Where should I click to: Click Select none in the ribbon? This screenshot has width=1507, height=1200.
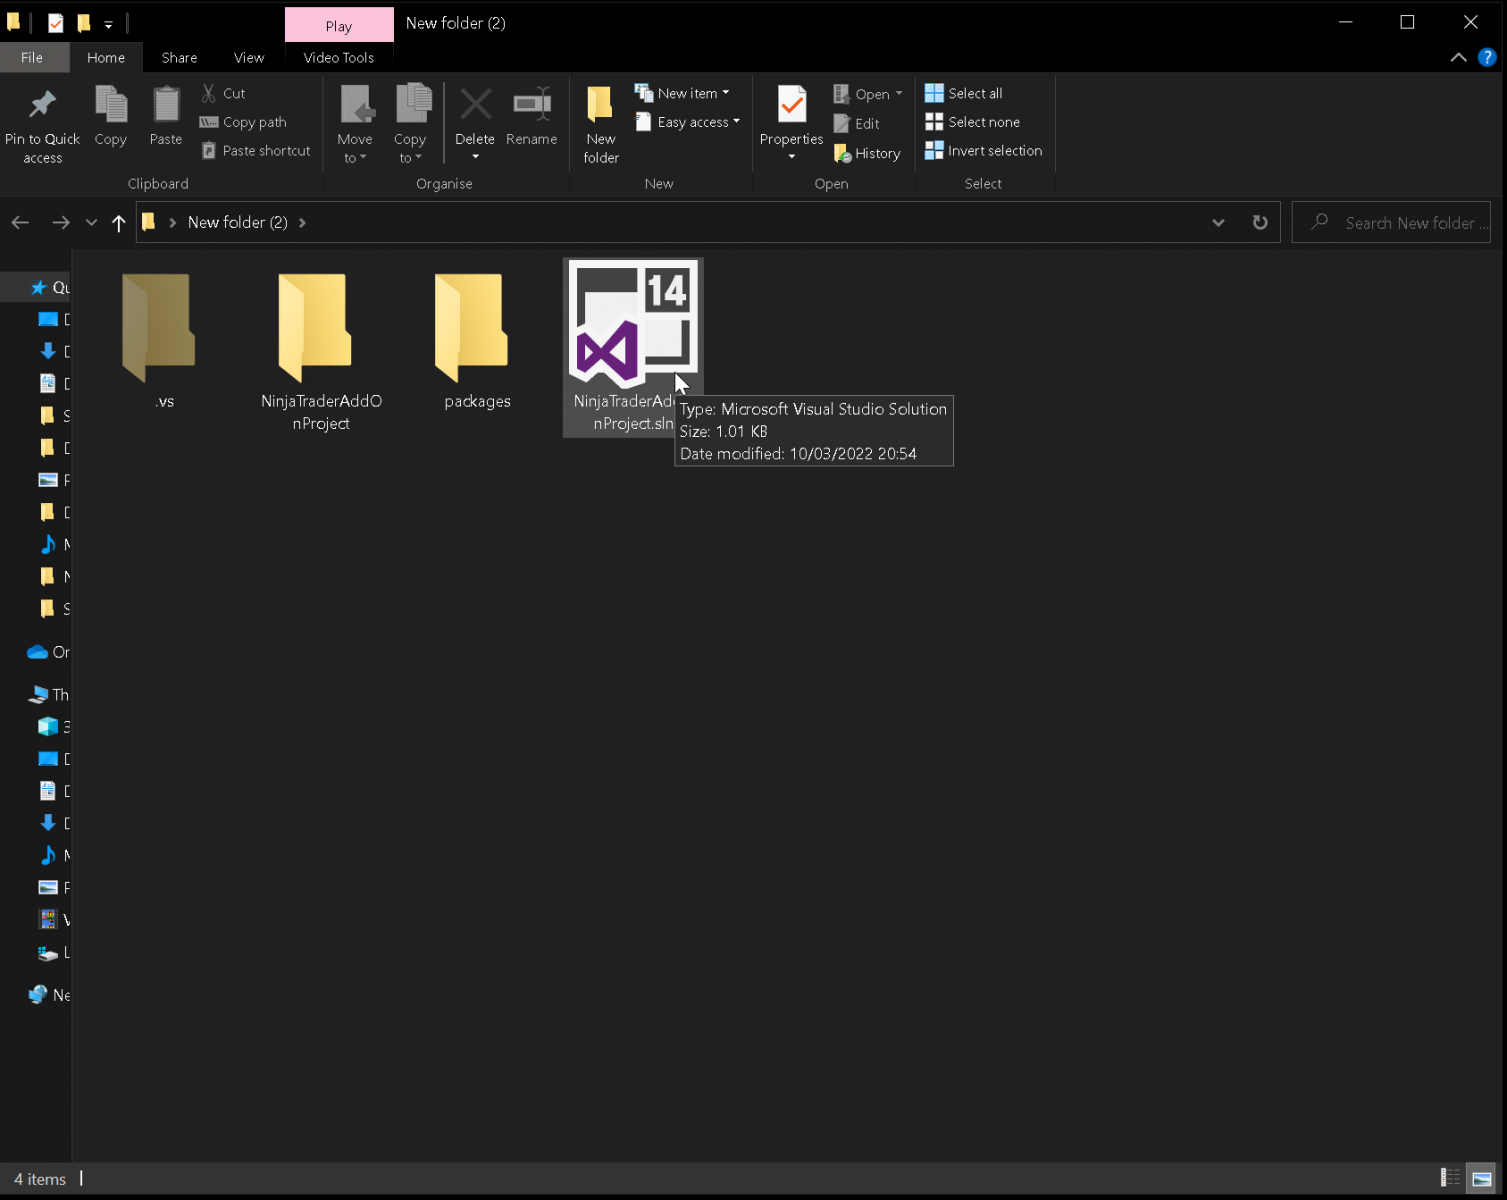click(973, 122)
